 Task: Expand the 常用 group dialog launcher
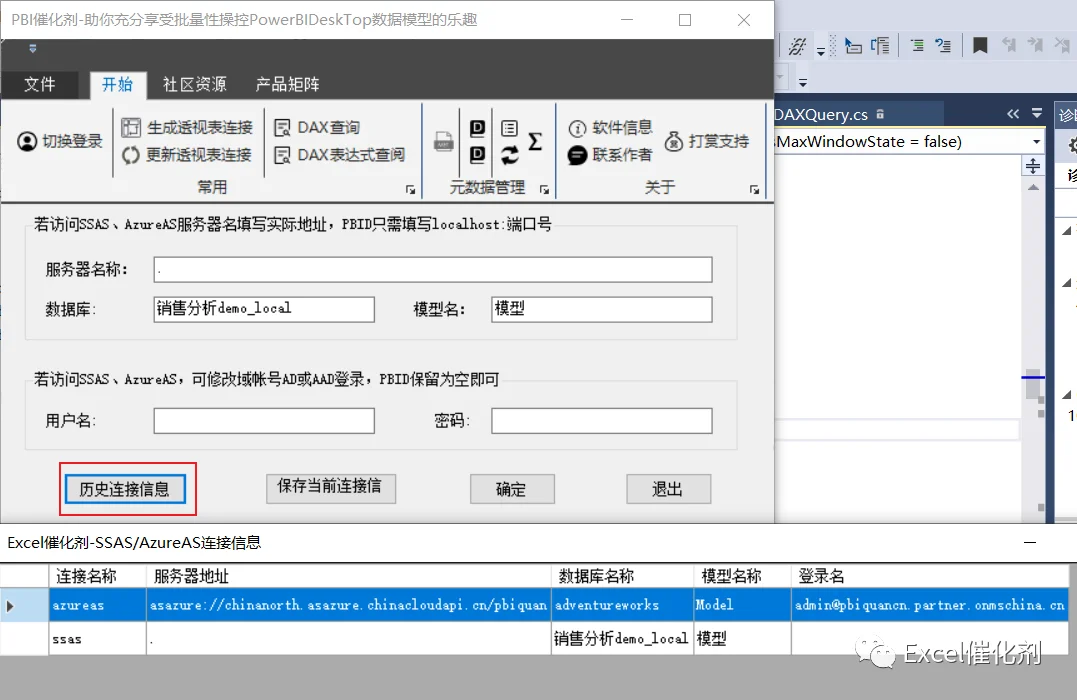[410, 190]
